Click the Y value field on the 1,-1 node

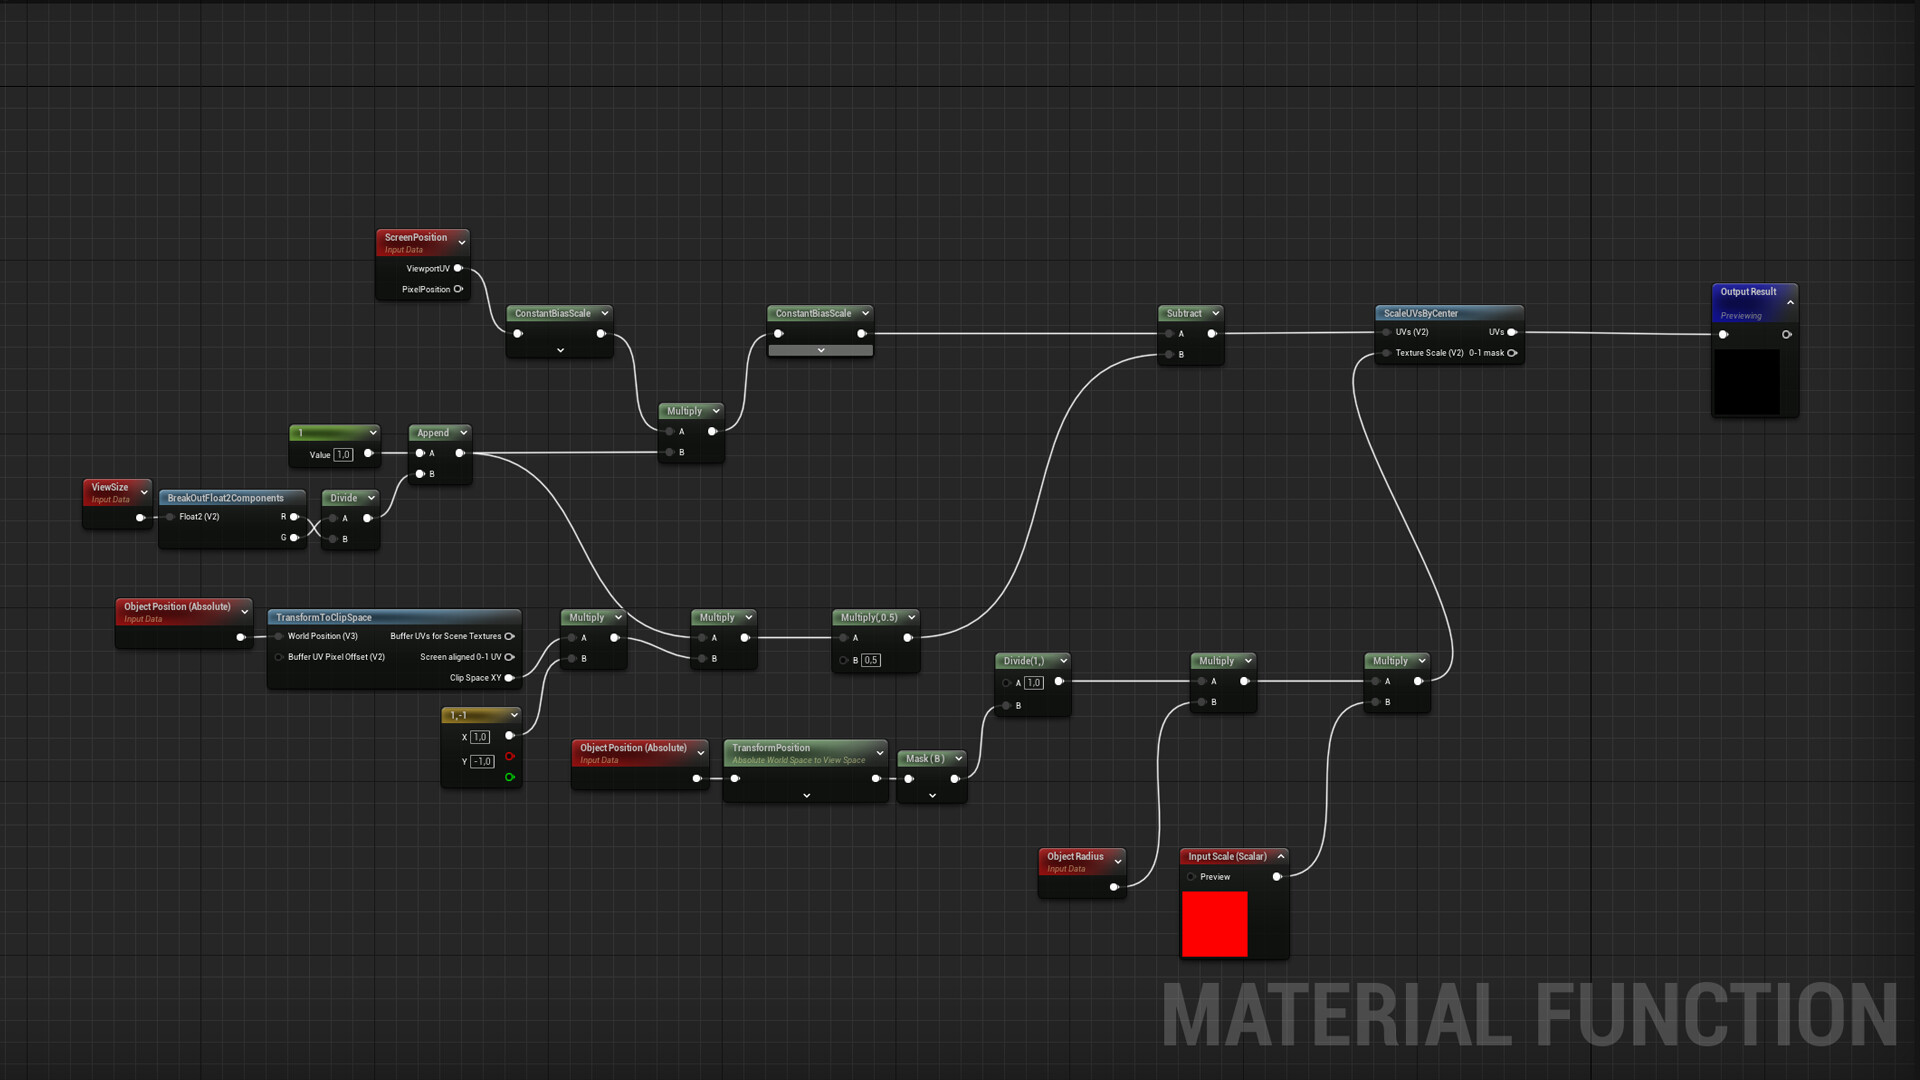click(482, 762)
